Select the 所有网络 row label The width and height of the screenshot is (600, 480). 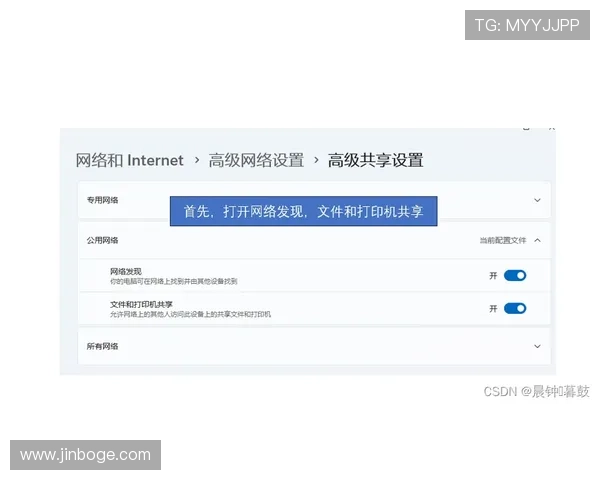click(103, 346)
